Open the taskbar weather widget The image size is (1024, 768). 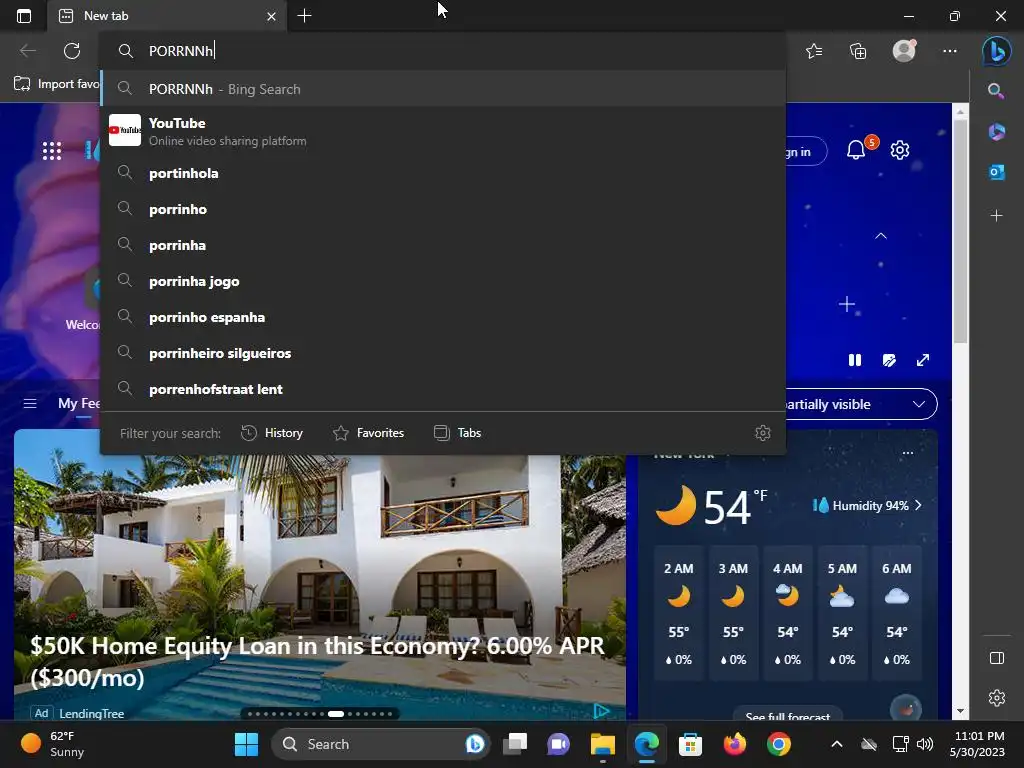(52, 744)
